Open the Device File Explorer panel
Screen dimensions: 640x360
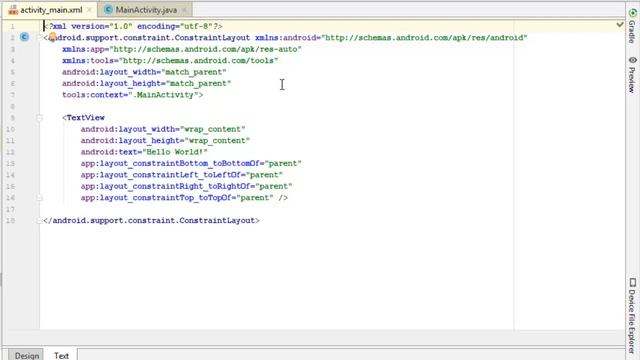pos(632,315)
